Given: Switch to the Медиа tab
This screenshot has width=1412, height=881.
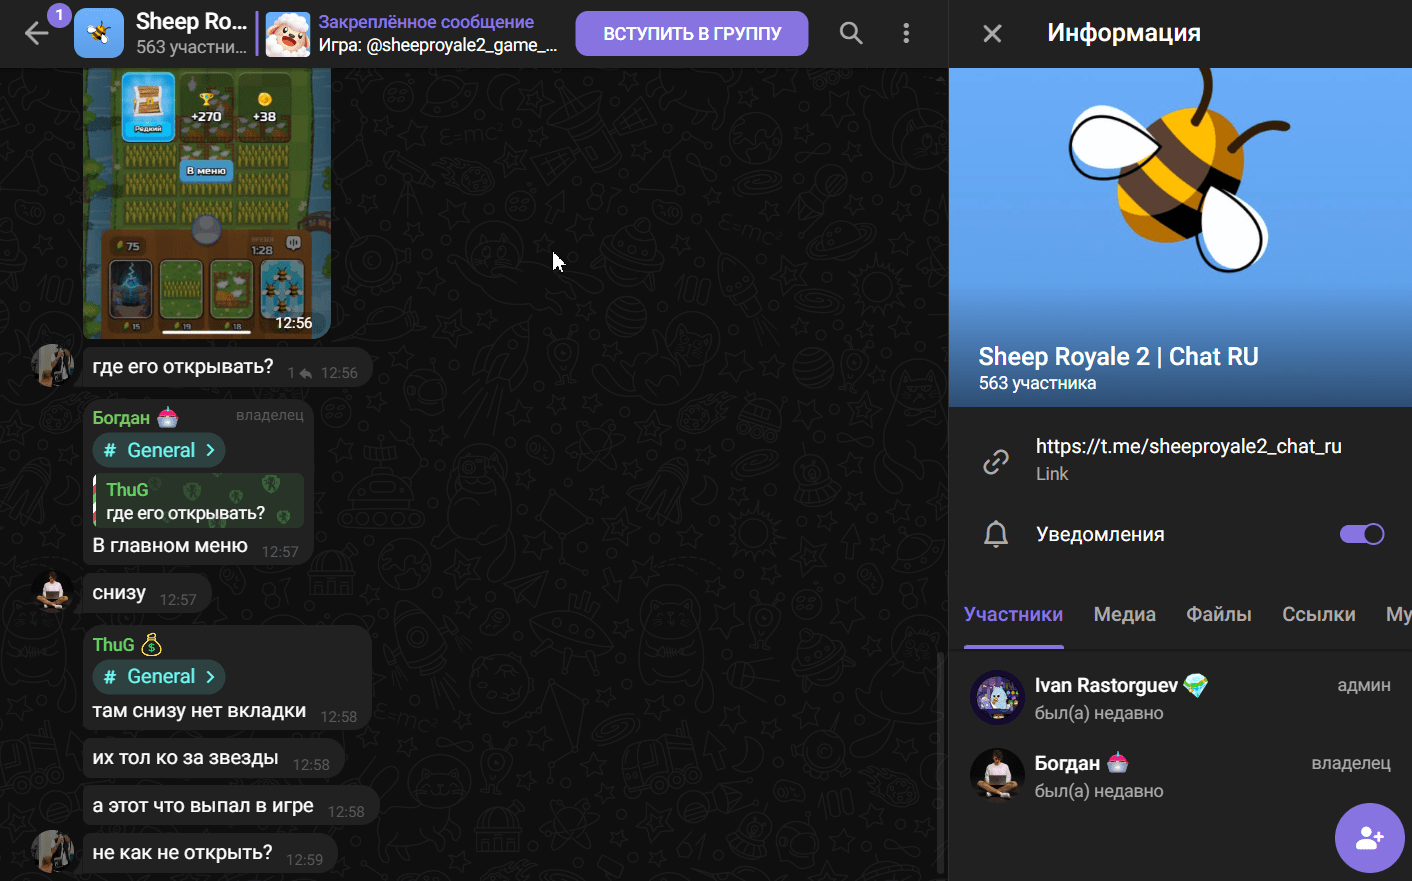Looking at the screenshot, I should (x=1125, y=614).
